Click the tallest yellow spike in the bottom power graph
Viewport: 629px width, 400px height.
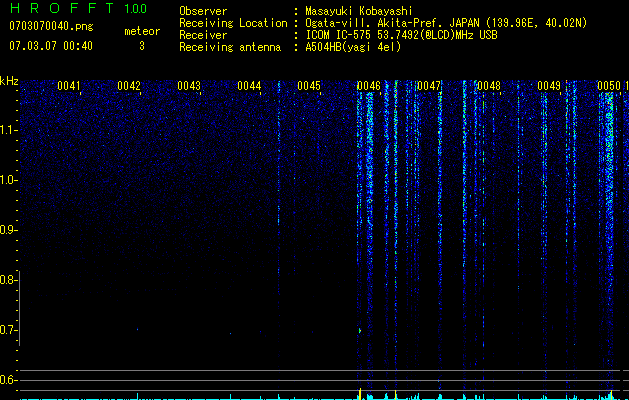(x=360, y=394)
